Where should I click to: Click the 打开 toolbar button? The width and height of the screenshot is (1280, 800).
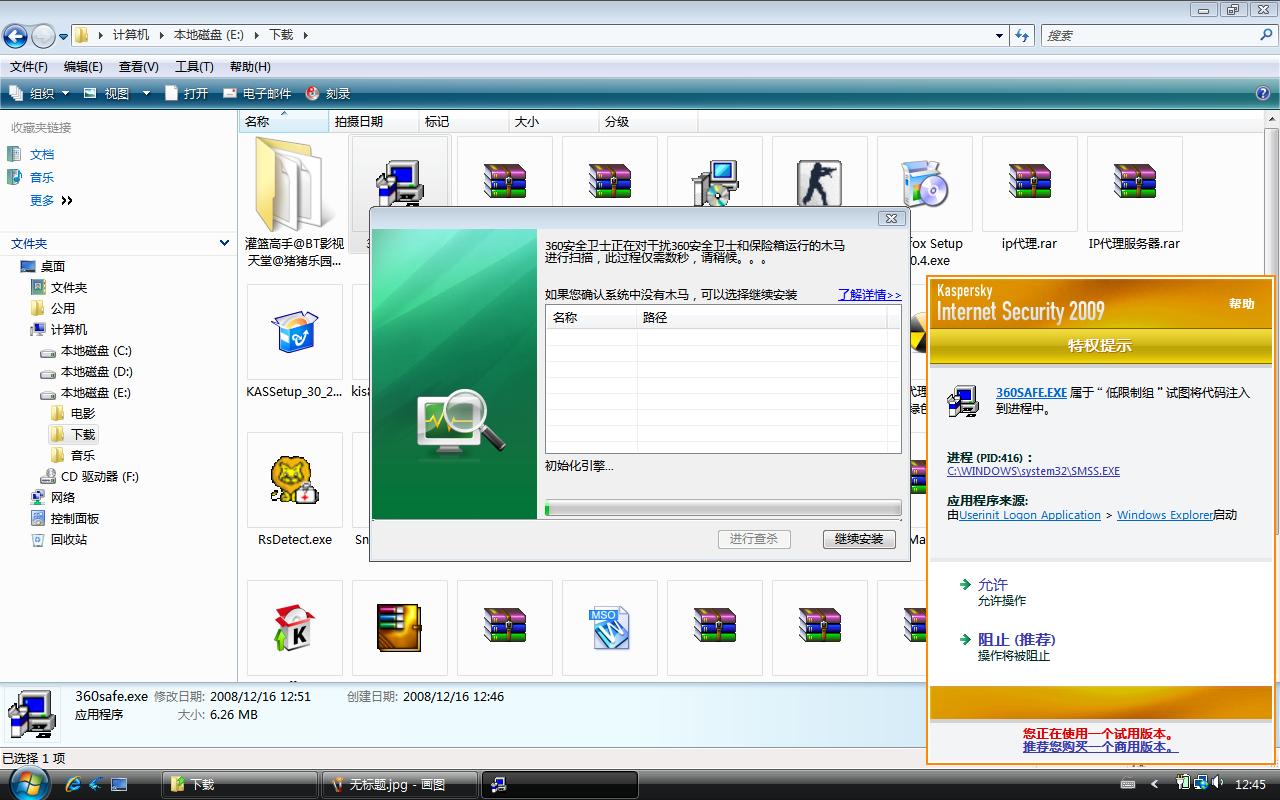tap(186, 93)
